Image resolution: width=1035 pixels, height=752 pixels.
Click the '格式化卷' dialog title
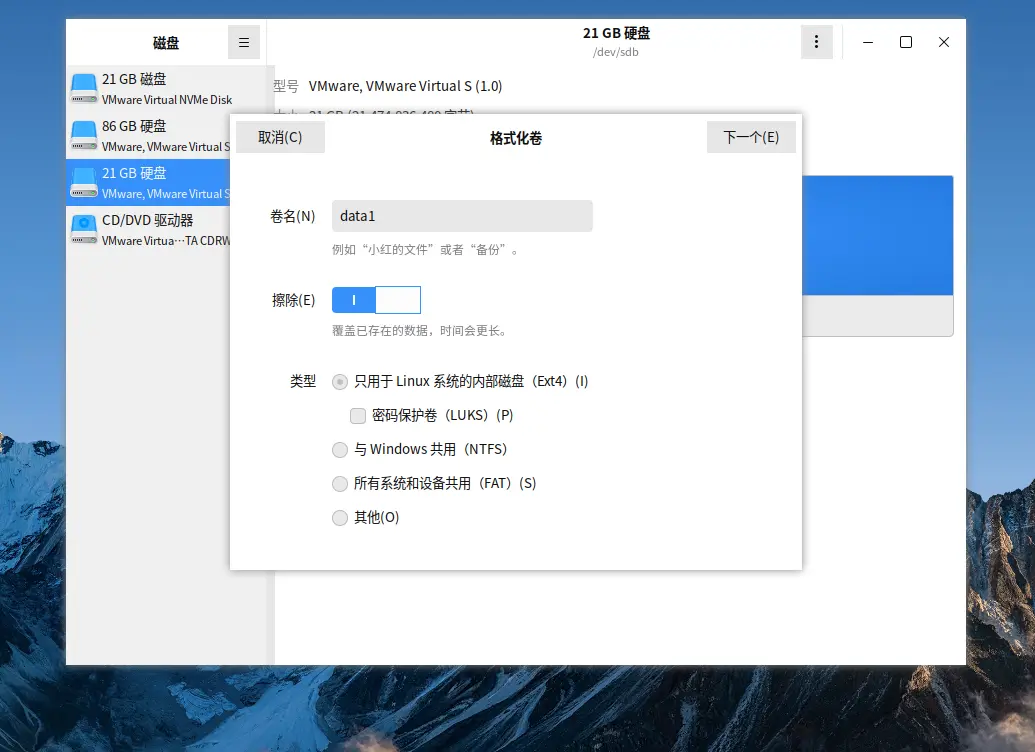click(516, 138)
